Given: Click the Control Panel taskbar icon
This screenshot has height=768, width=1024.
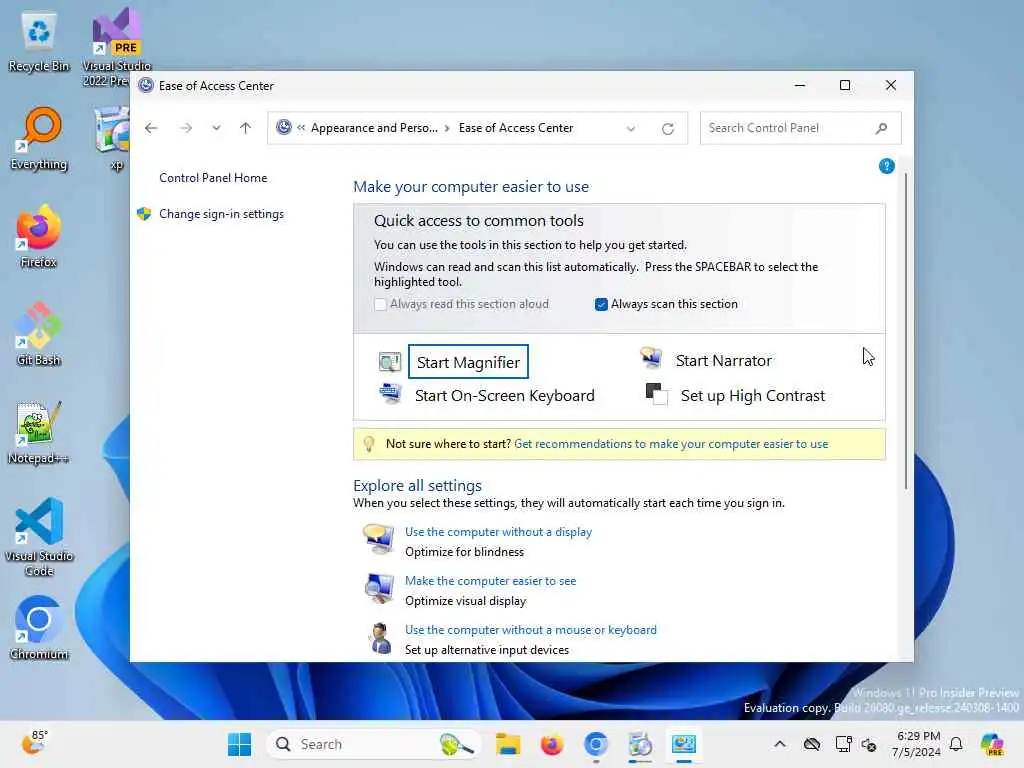Looking at the screenshot, I should point(684,744).
